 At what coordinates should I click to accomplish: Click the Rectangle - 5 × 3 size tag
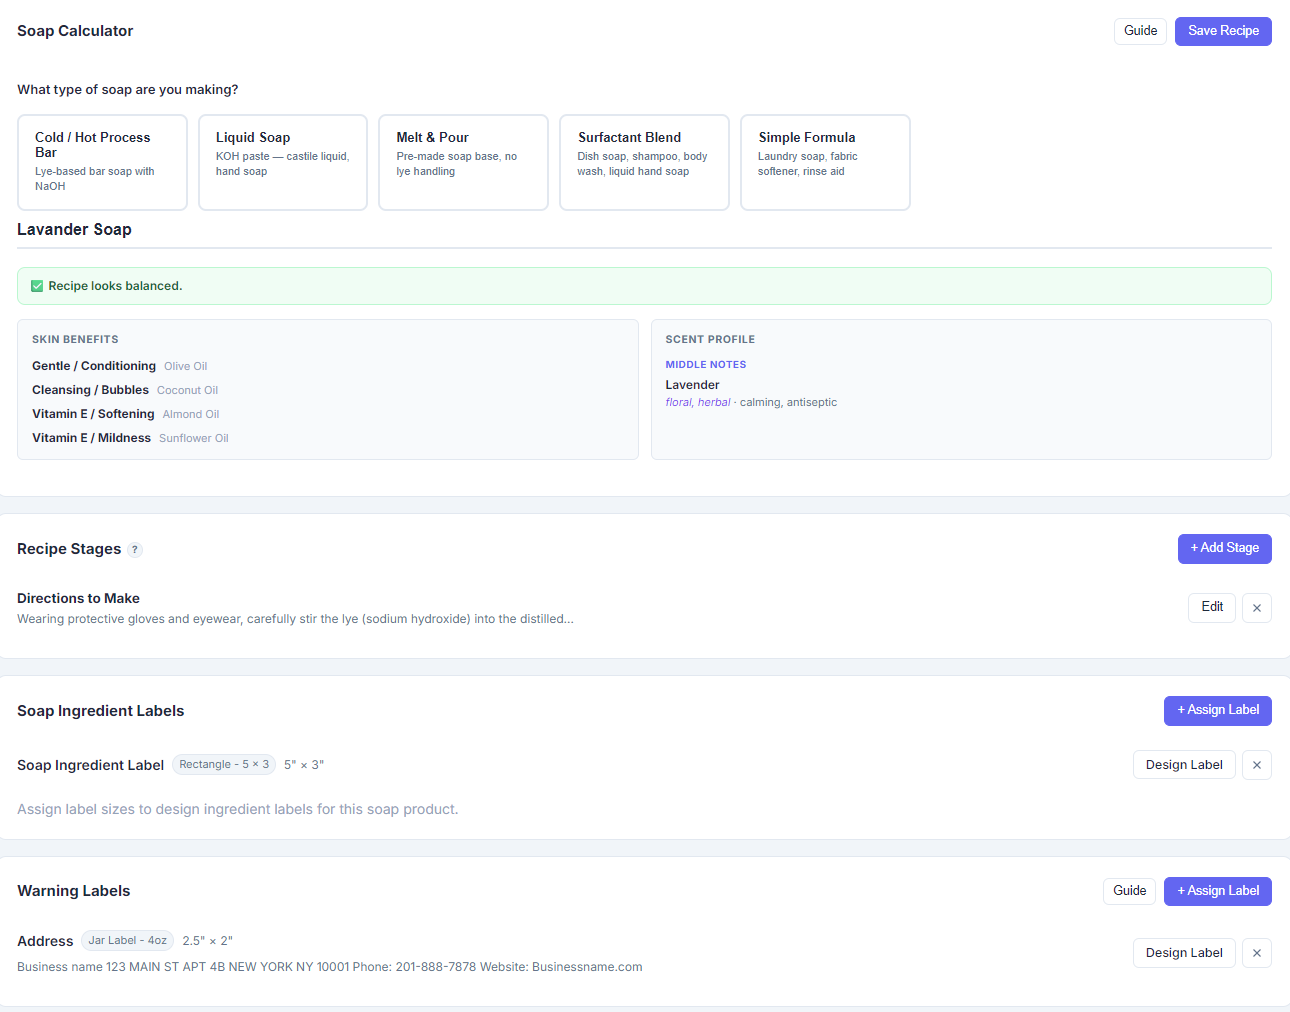224,765
